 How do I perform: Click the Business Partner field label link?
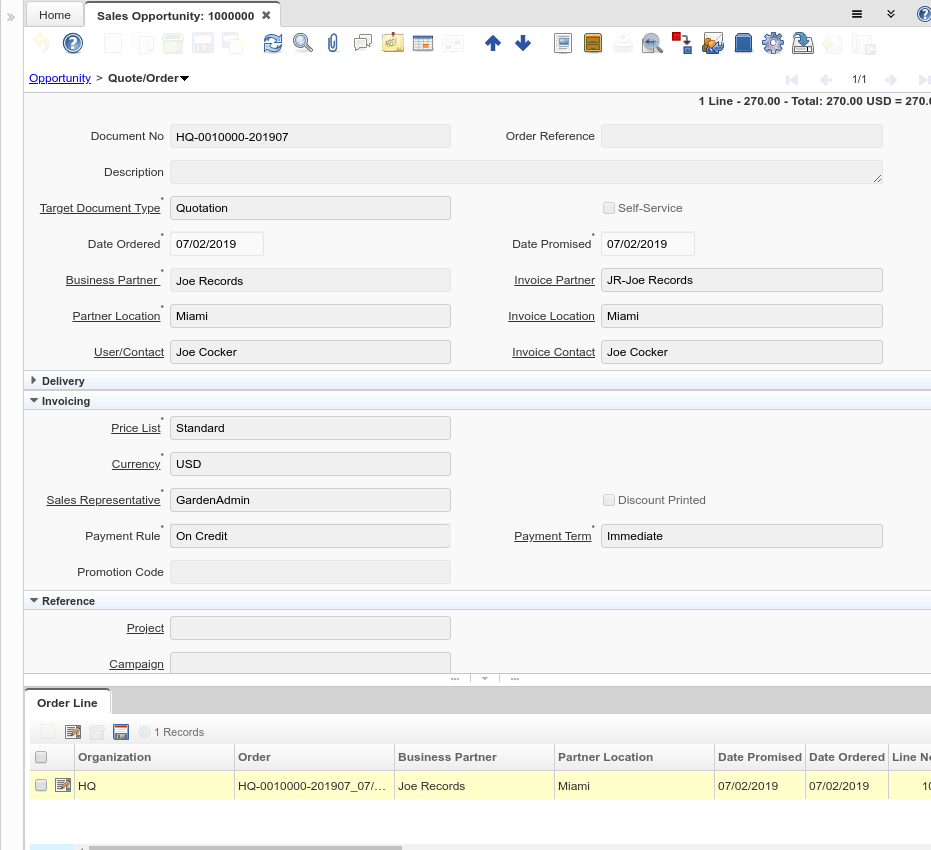pyautogui.click(x=112, y=280)
